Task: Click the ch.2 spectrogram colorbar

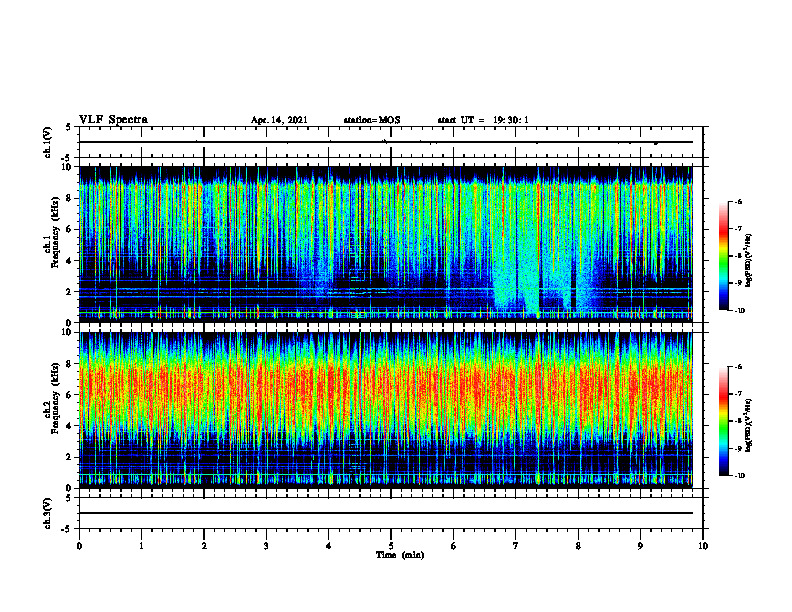Action: coord(723,421)
